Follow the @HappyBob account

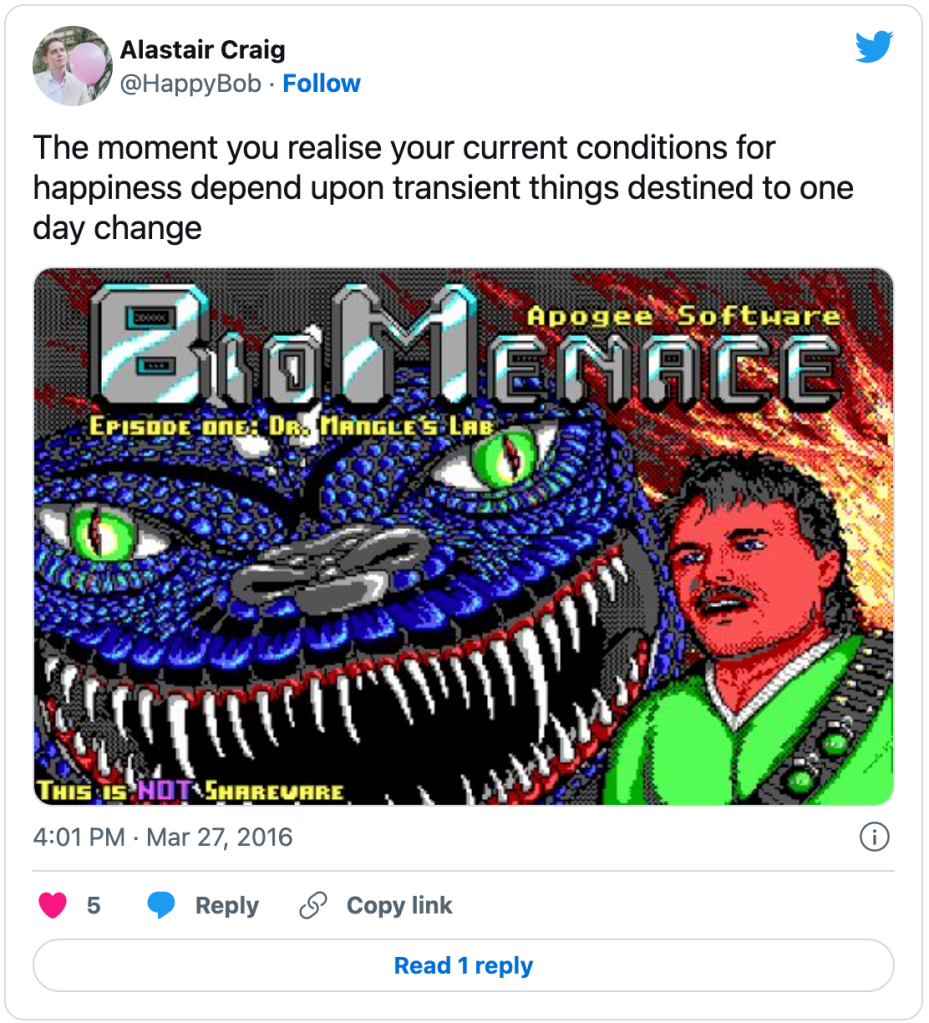pos(321,84)
